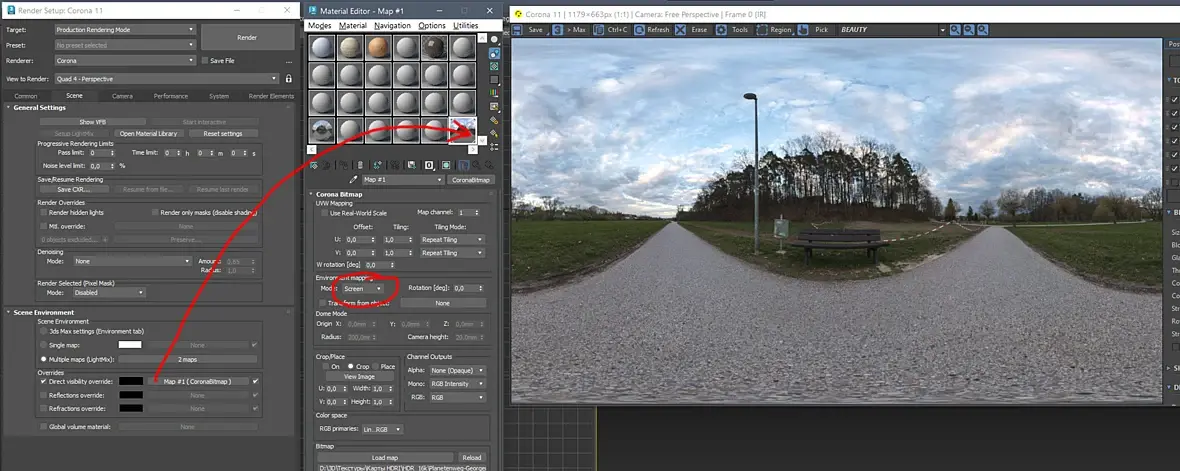Enable Mtl. override checkbox
The height and width of the screenshot is (471, 1180).
[x=44, y=226]
